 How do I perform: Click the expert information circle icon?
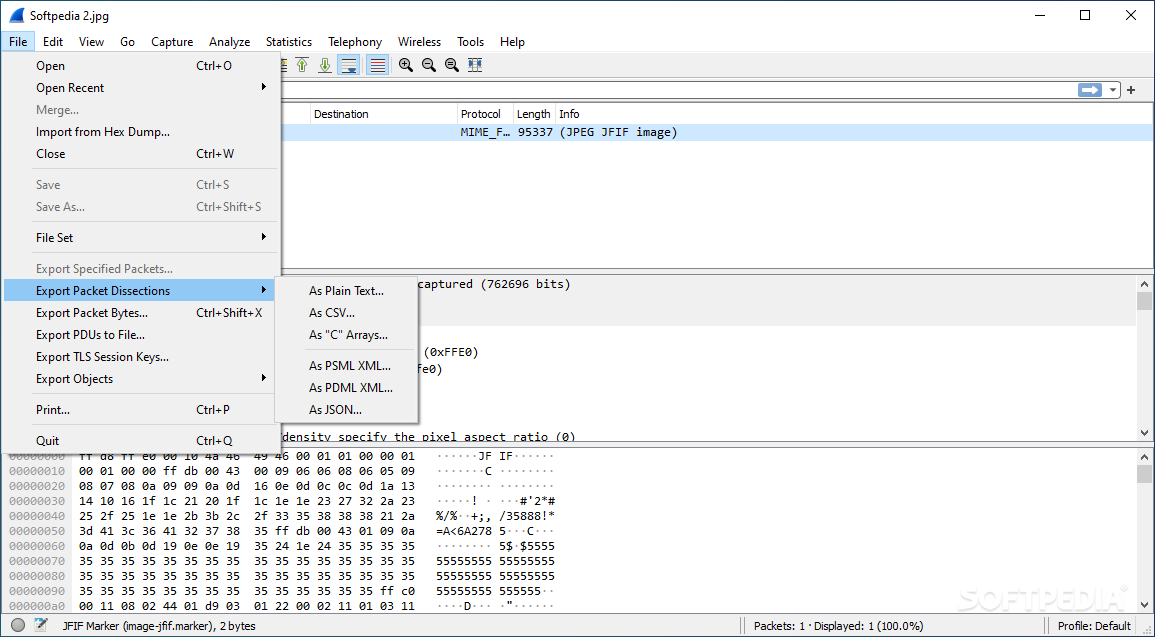18,625
